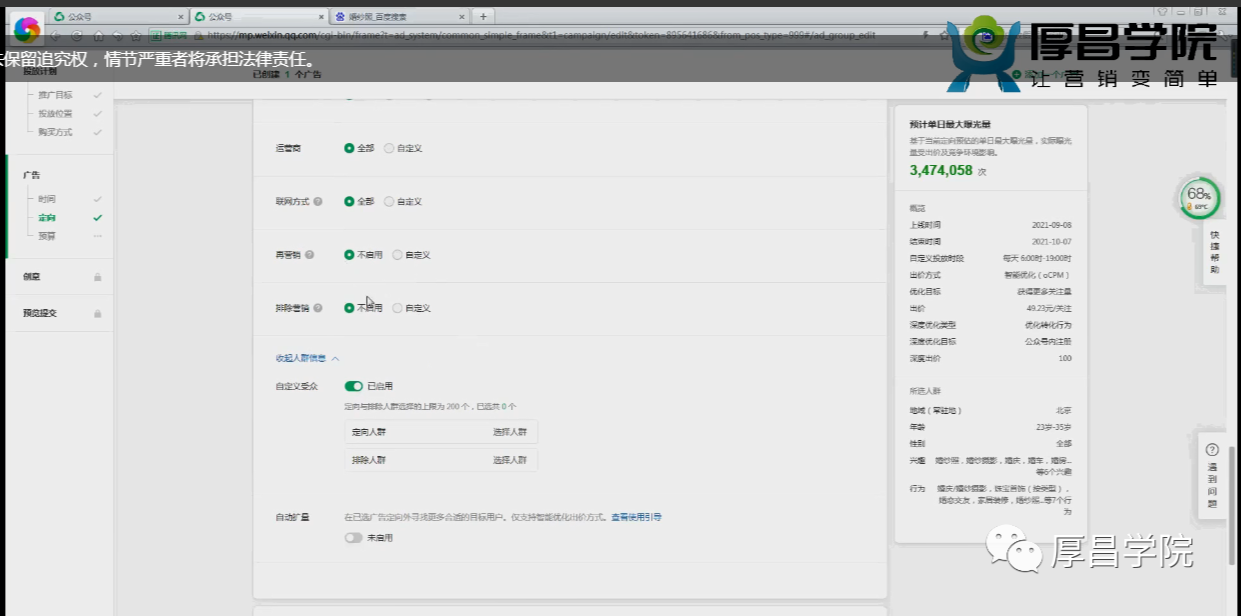Select the 创意 section in sidebar
The height and width of the screenshot is (616, 1241).
pyautogui.click(x=31, y=277)
